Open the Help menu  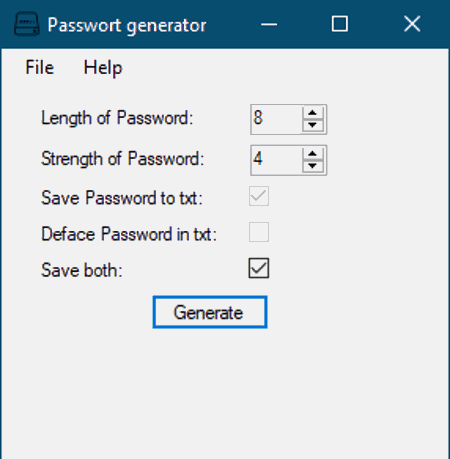(103, 68)
